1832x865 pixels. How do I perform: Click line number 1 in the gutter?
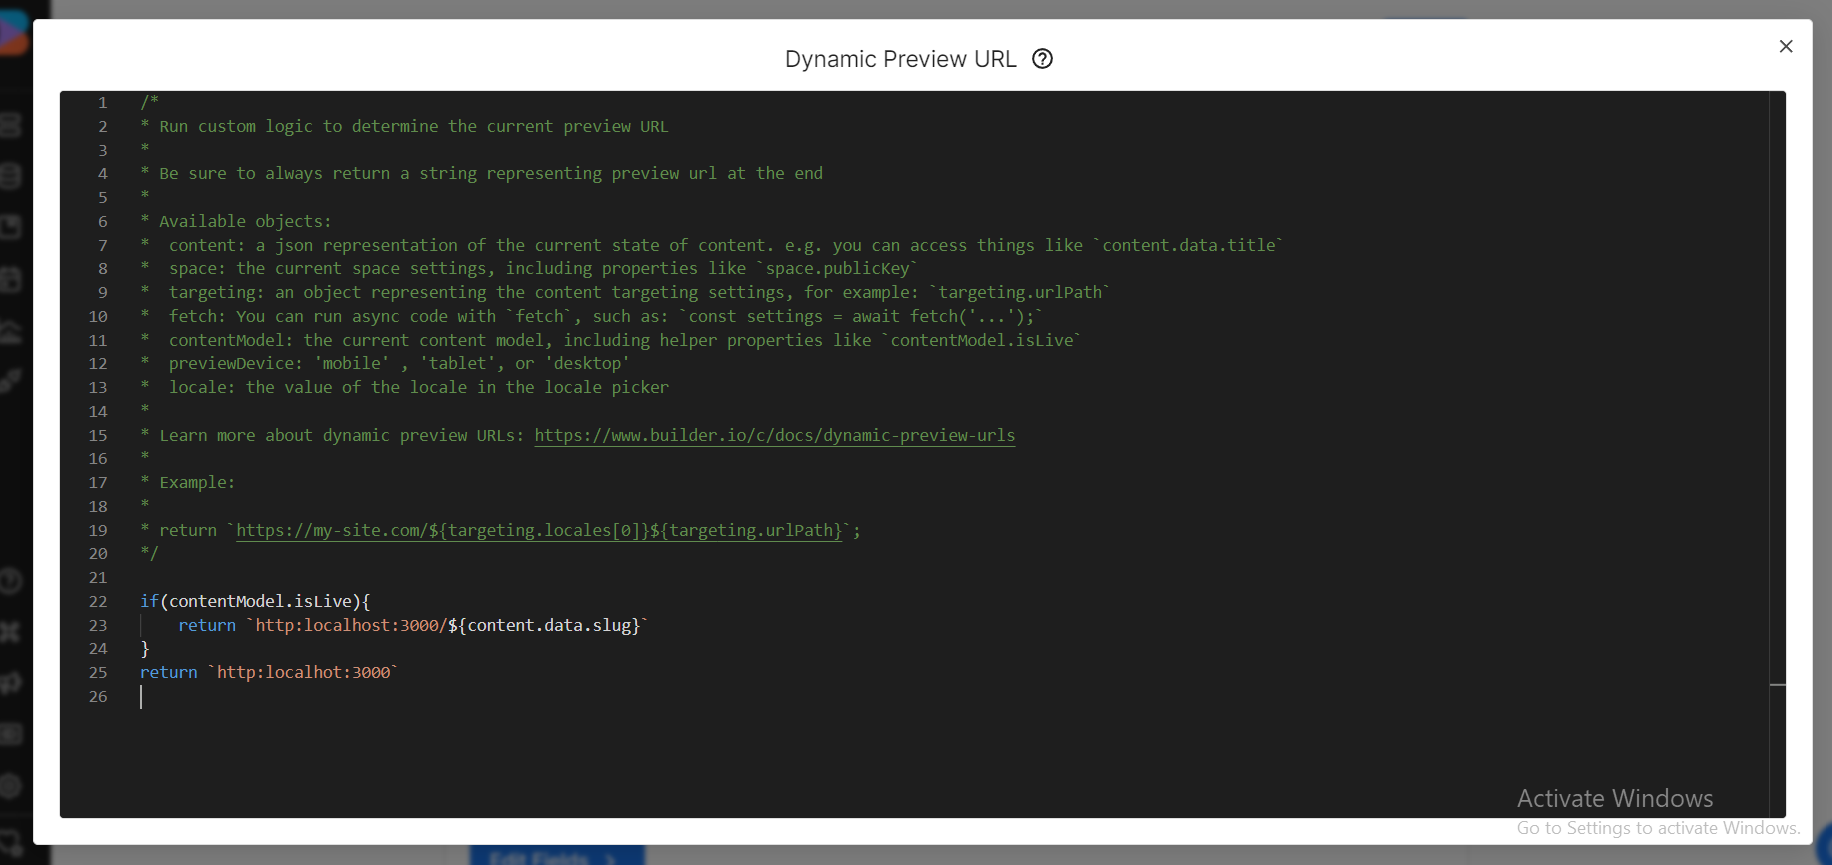click(x=102, y=103)
